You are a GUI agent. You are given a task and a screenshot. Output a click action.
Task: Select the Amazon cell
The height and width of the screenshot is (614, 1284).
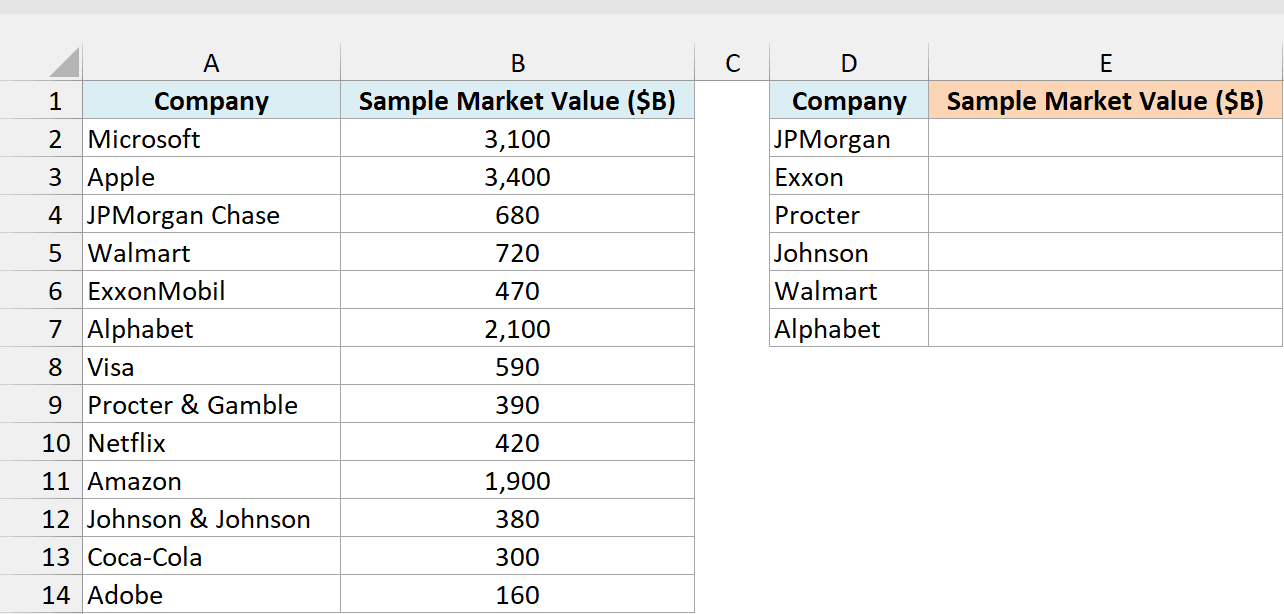[211, 481]
